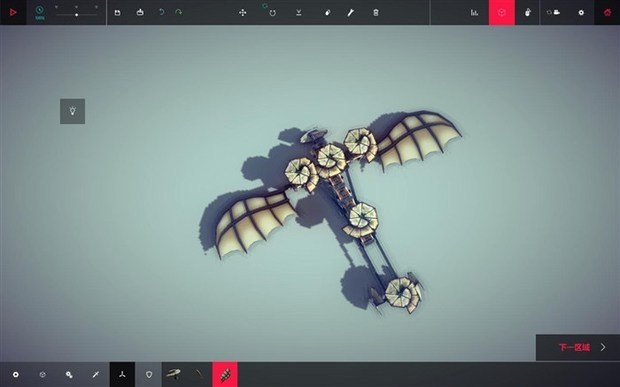The image size is (620, 387).
Task: Select the wrench key-mapping tool
Action: 350,13
